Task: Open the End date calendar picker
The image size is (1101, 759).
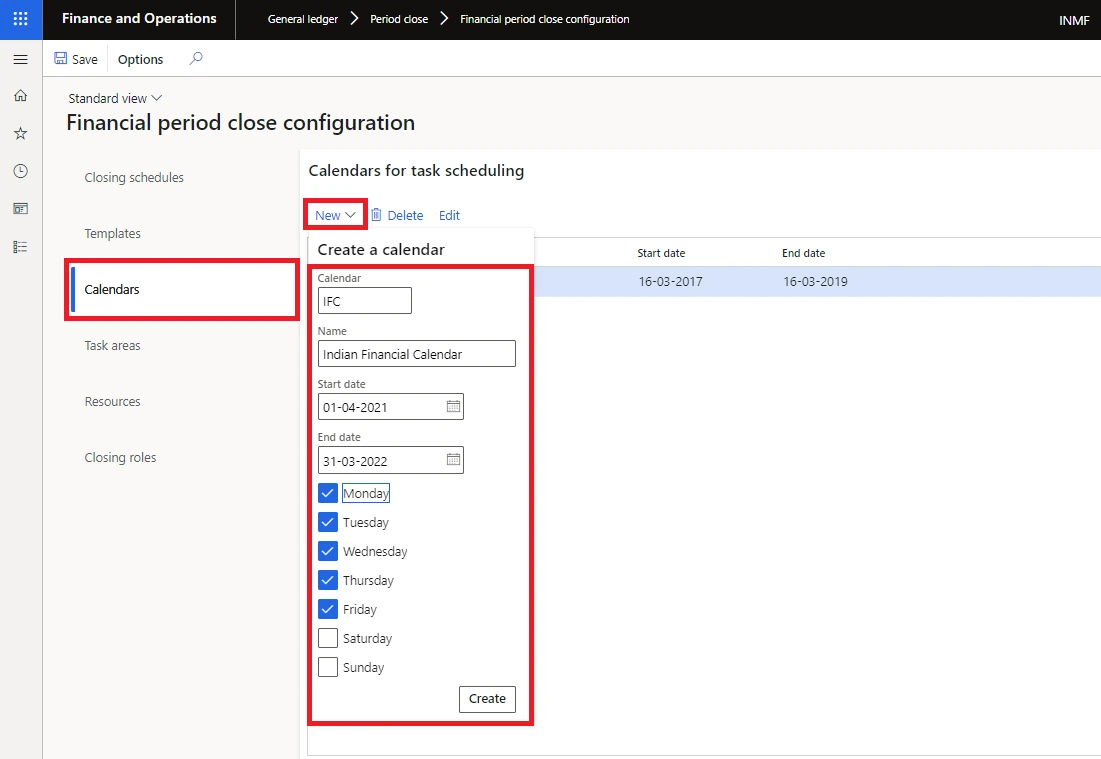Action: pyautogui.click(x=454, y=460)
